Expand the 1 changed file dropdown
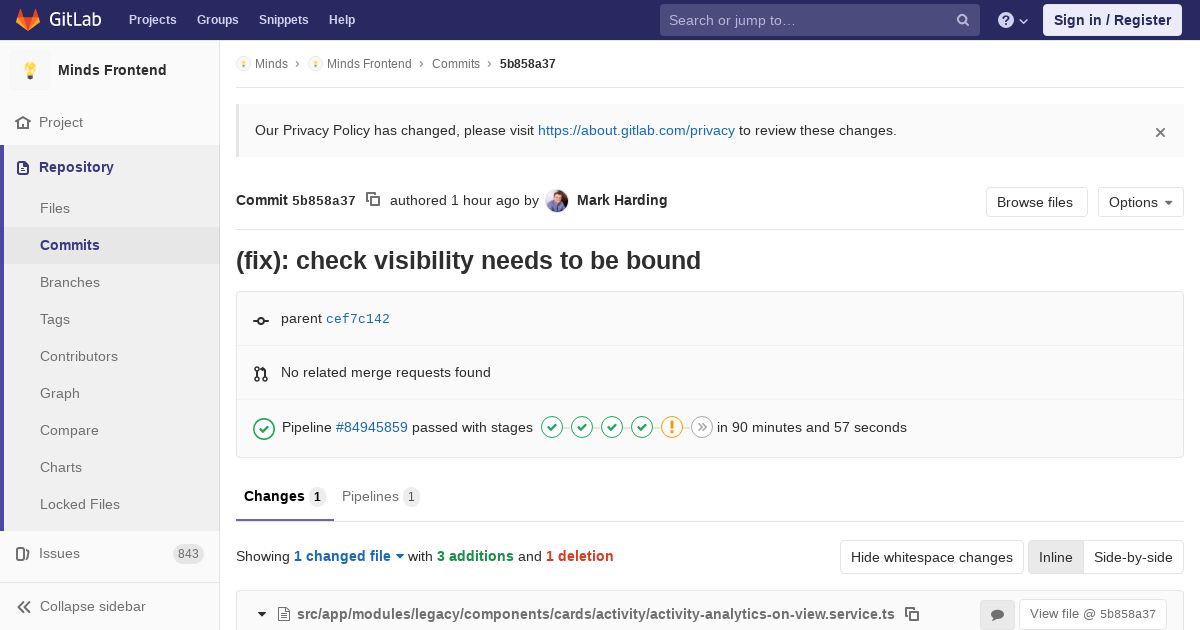The image size is (1200, 630). (349, 556)
